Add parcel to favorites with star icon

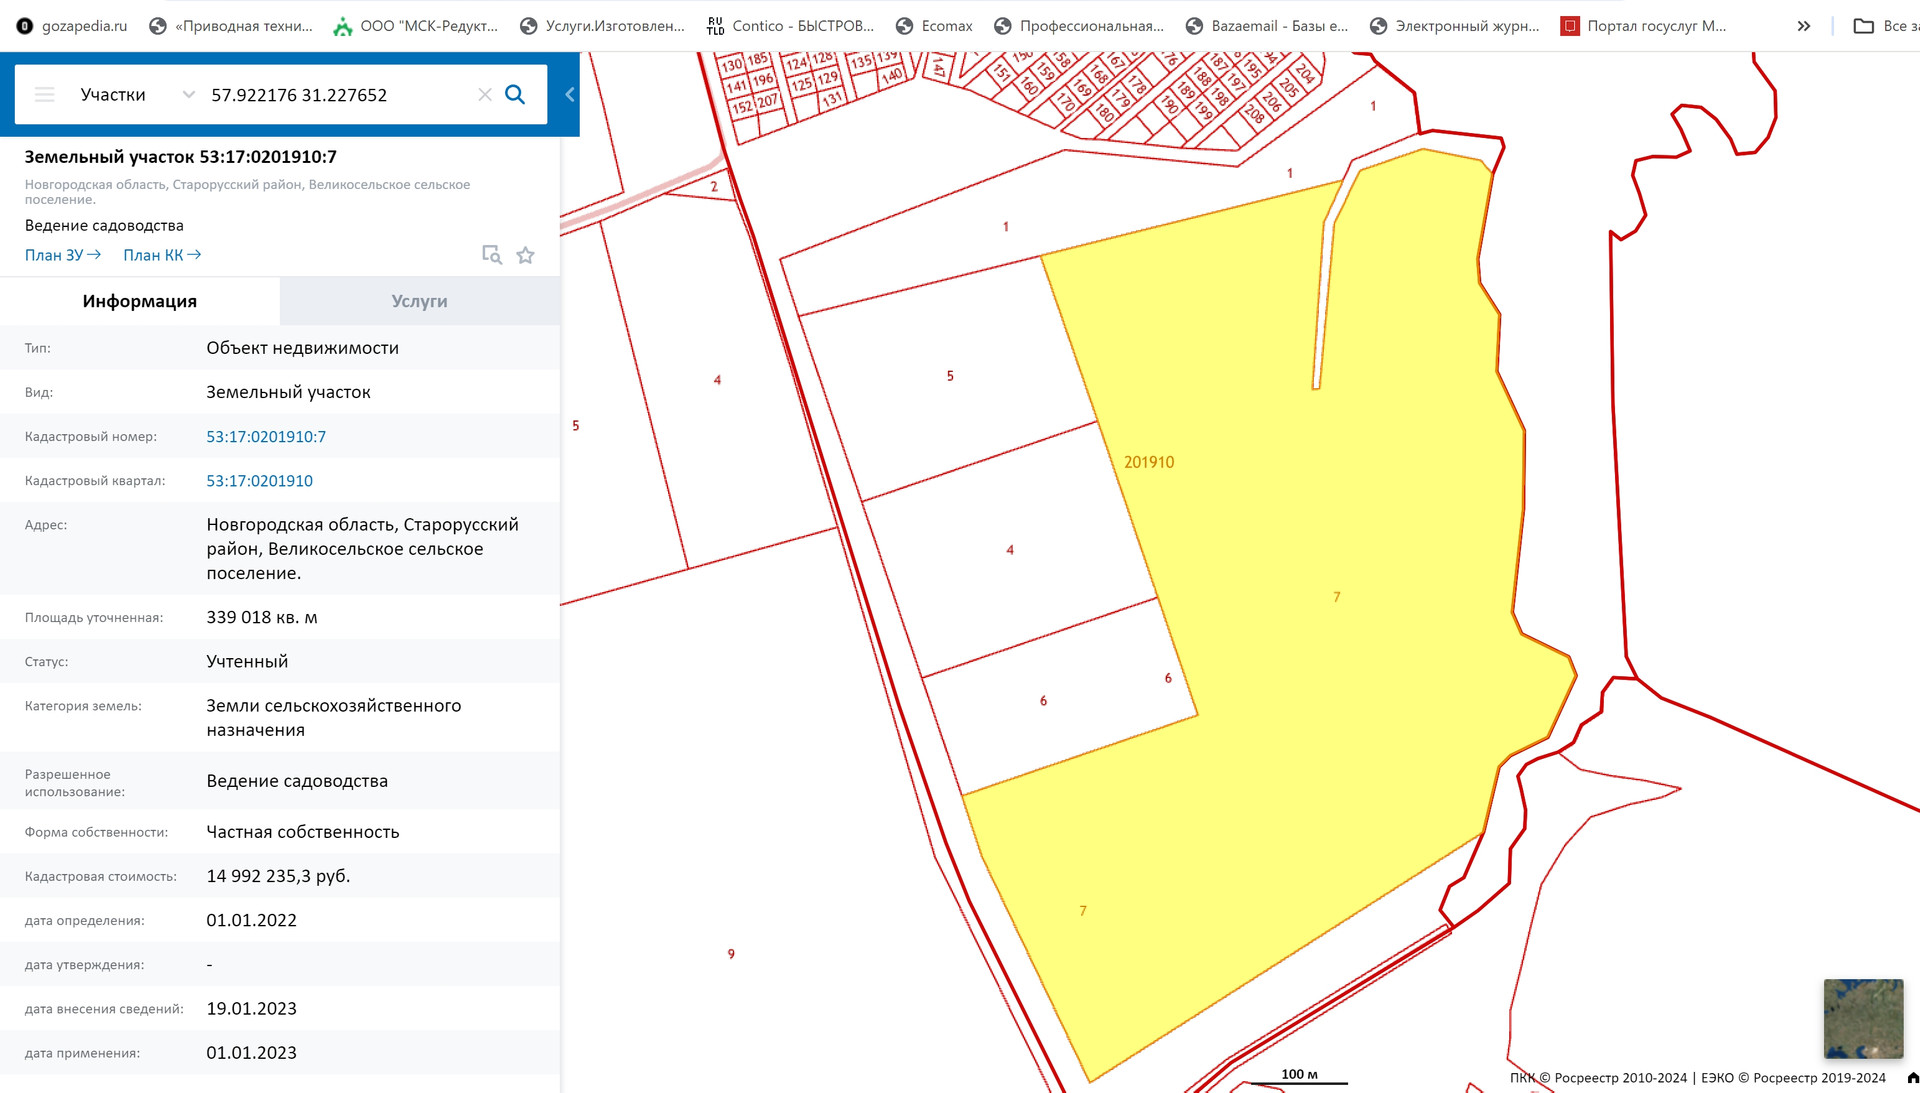(x=525, y=256)
